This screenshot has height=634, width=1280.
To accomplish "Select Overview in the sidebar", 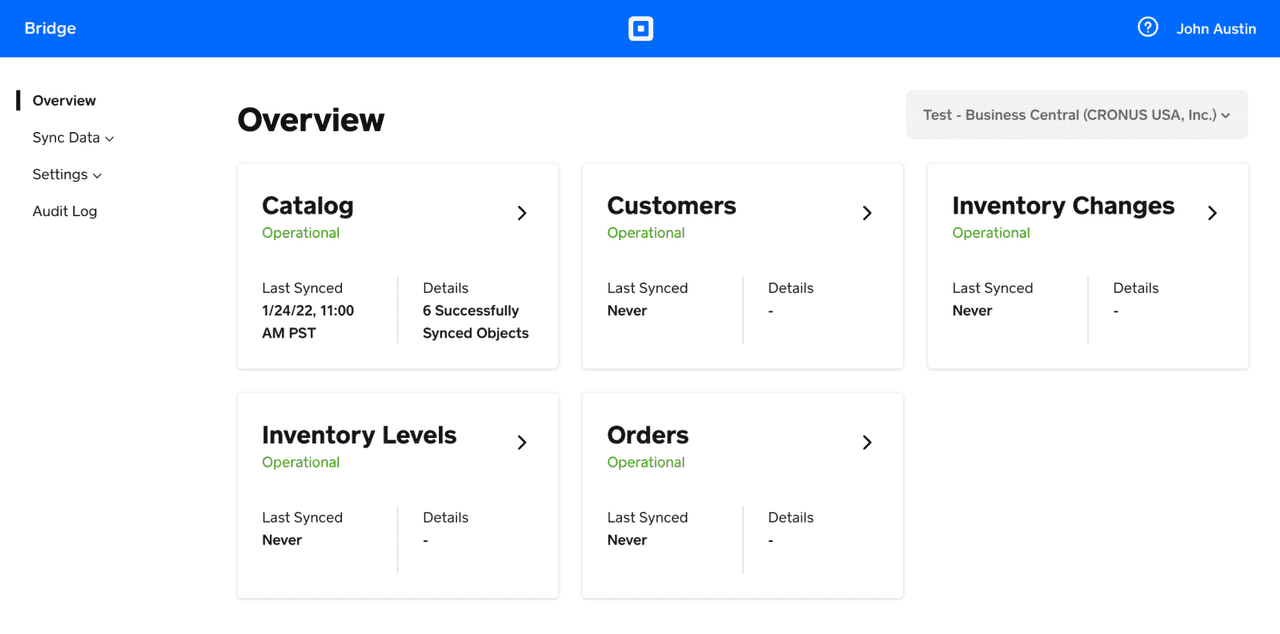I will coord(63,100).
